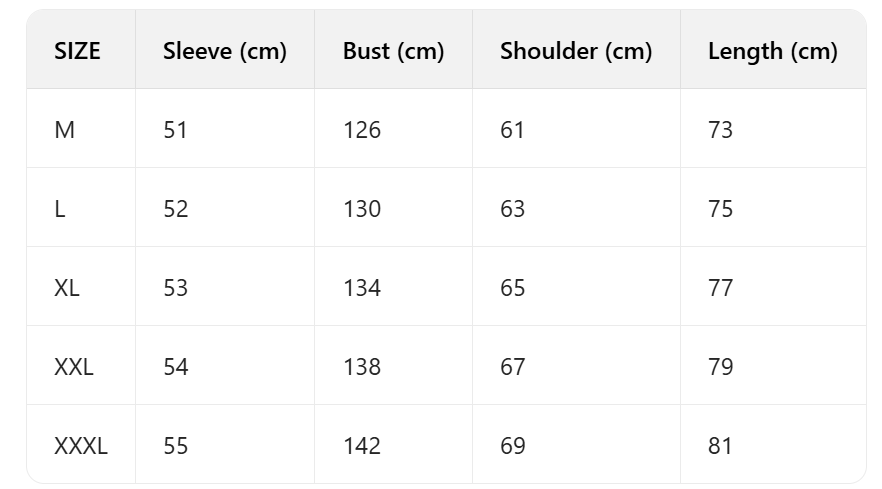The image size is (882, 489).
Task: Select bust value 126 in M row
Action: [x=361, y=130]
